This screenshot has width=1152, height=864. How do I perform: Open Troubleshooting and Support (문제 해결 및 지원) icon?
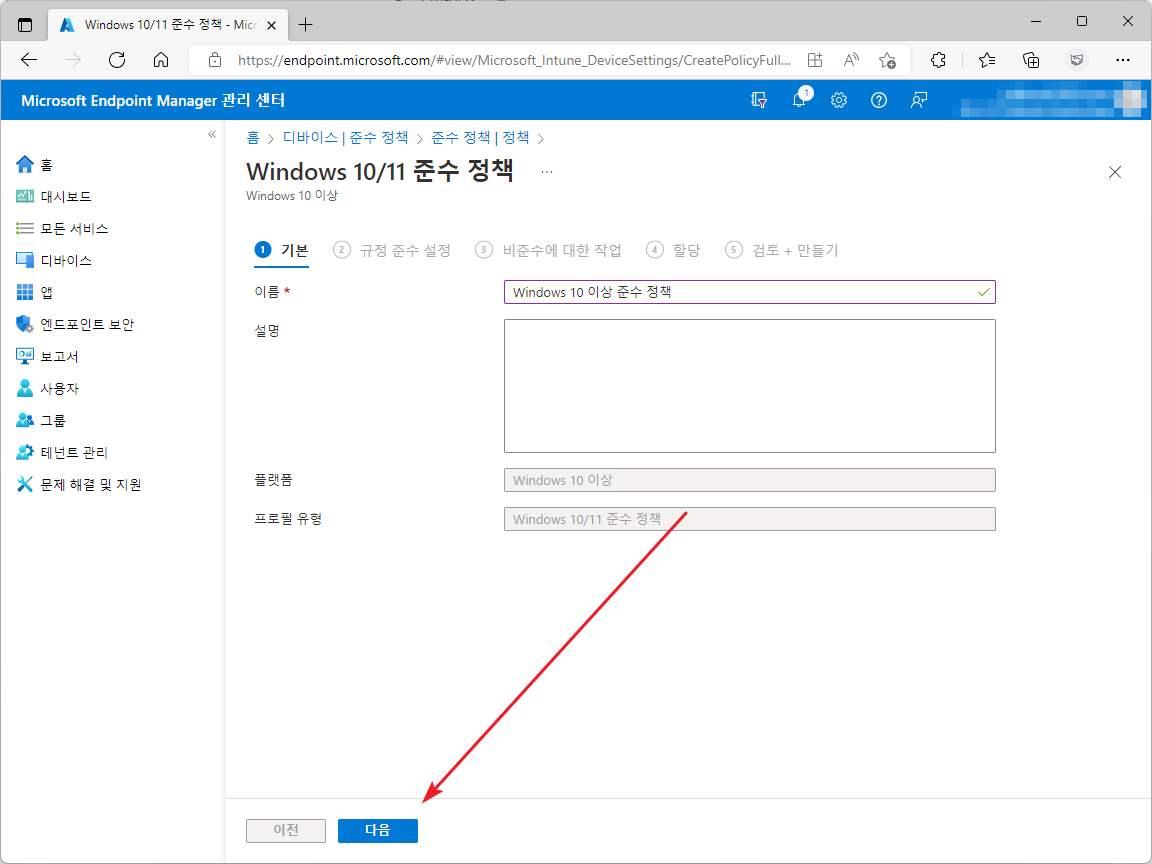pyautogui.click(x=25, y=484)
